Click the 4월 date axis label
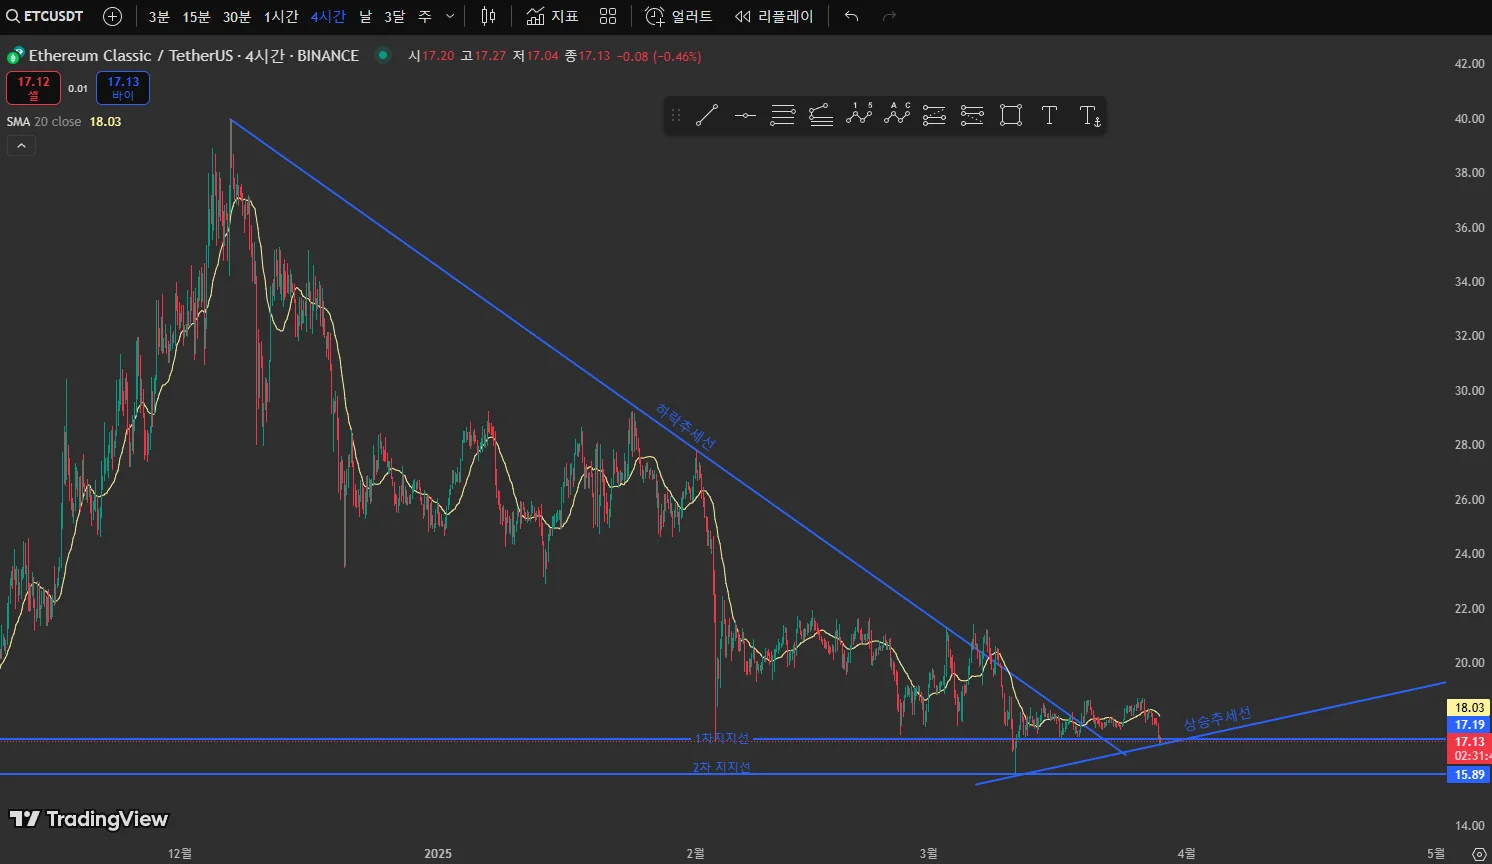 1186,853
